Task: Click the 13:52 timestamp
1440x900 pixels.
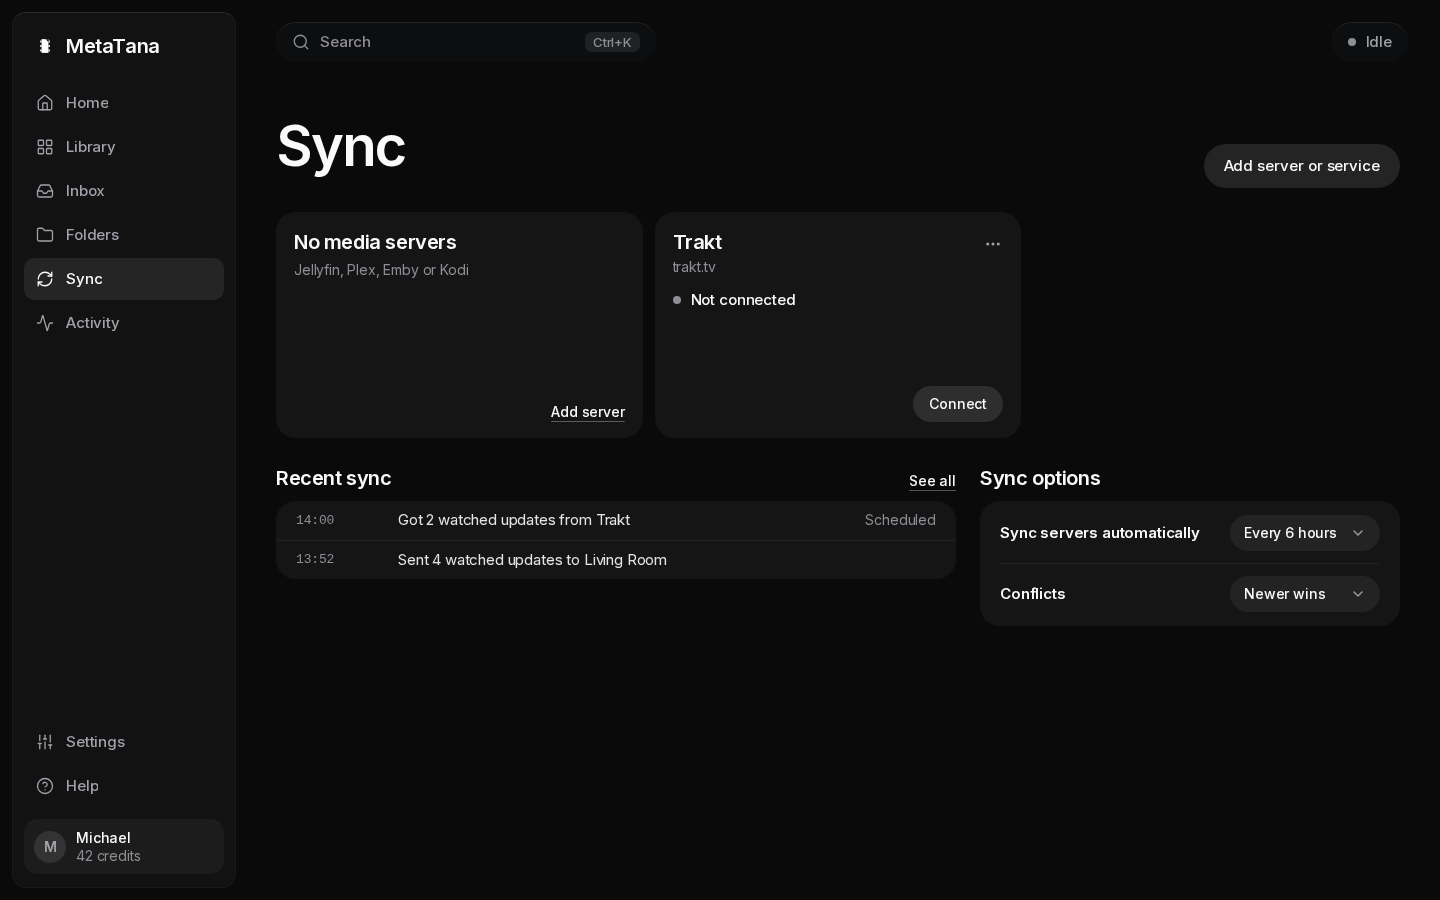Action: 315,559
